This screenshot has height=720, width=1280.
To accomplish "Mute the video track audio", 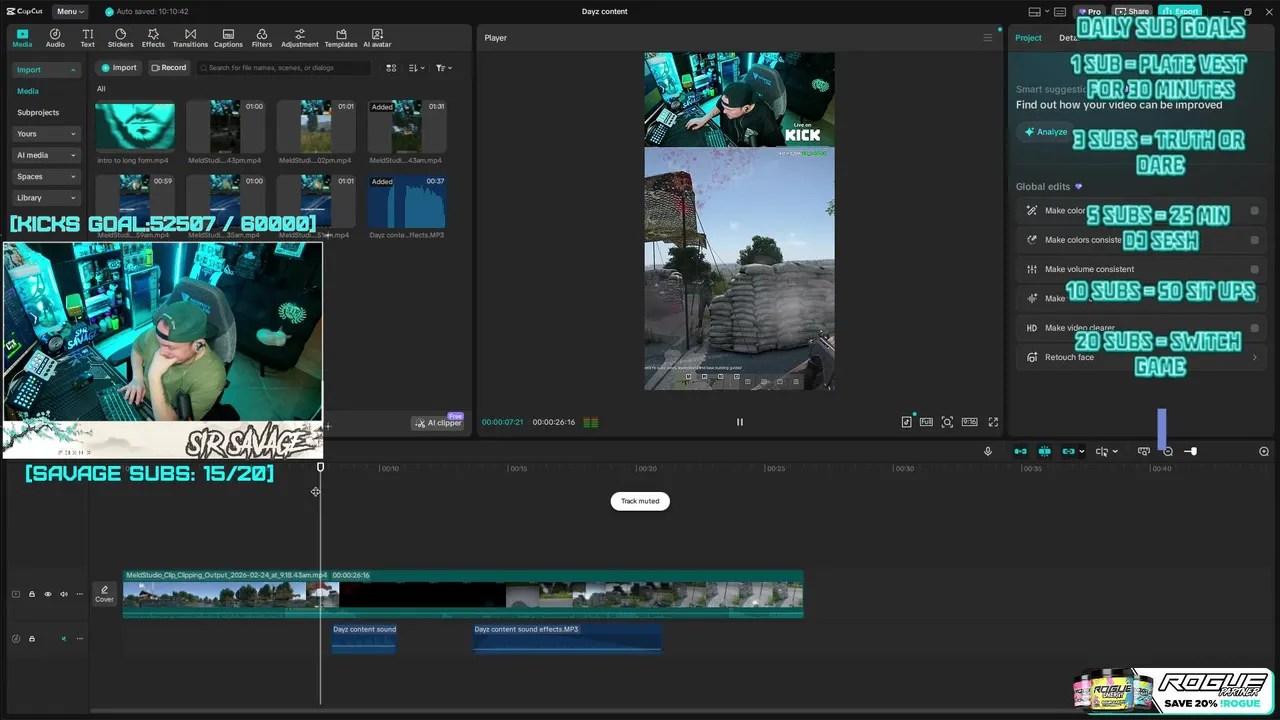I will coord(64,594).
